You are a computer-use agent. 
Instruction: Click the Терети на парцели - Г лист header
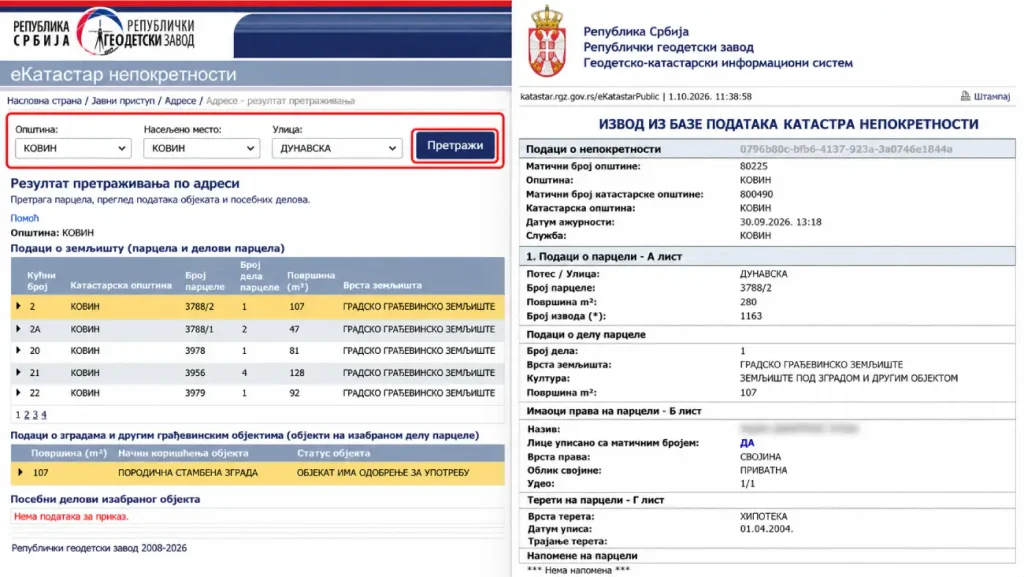coord(595,500)
